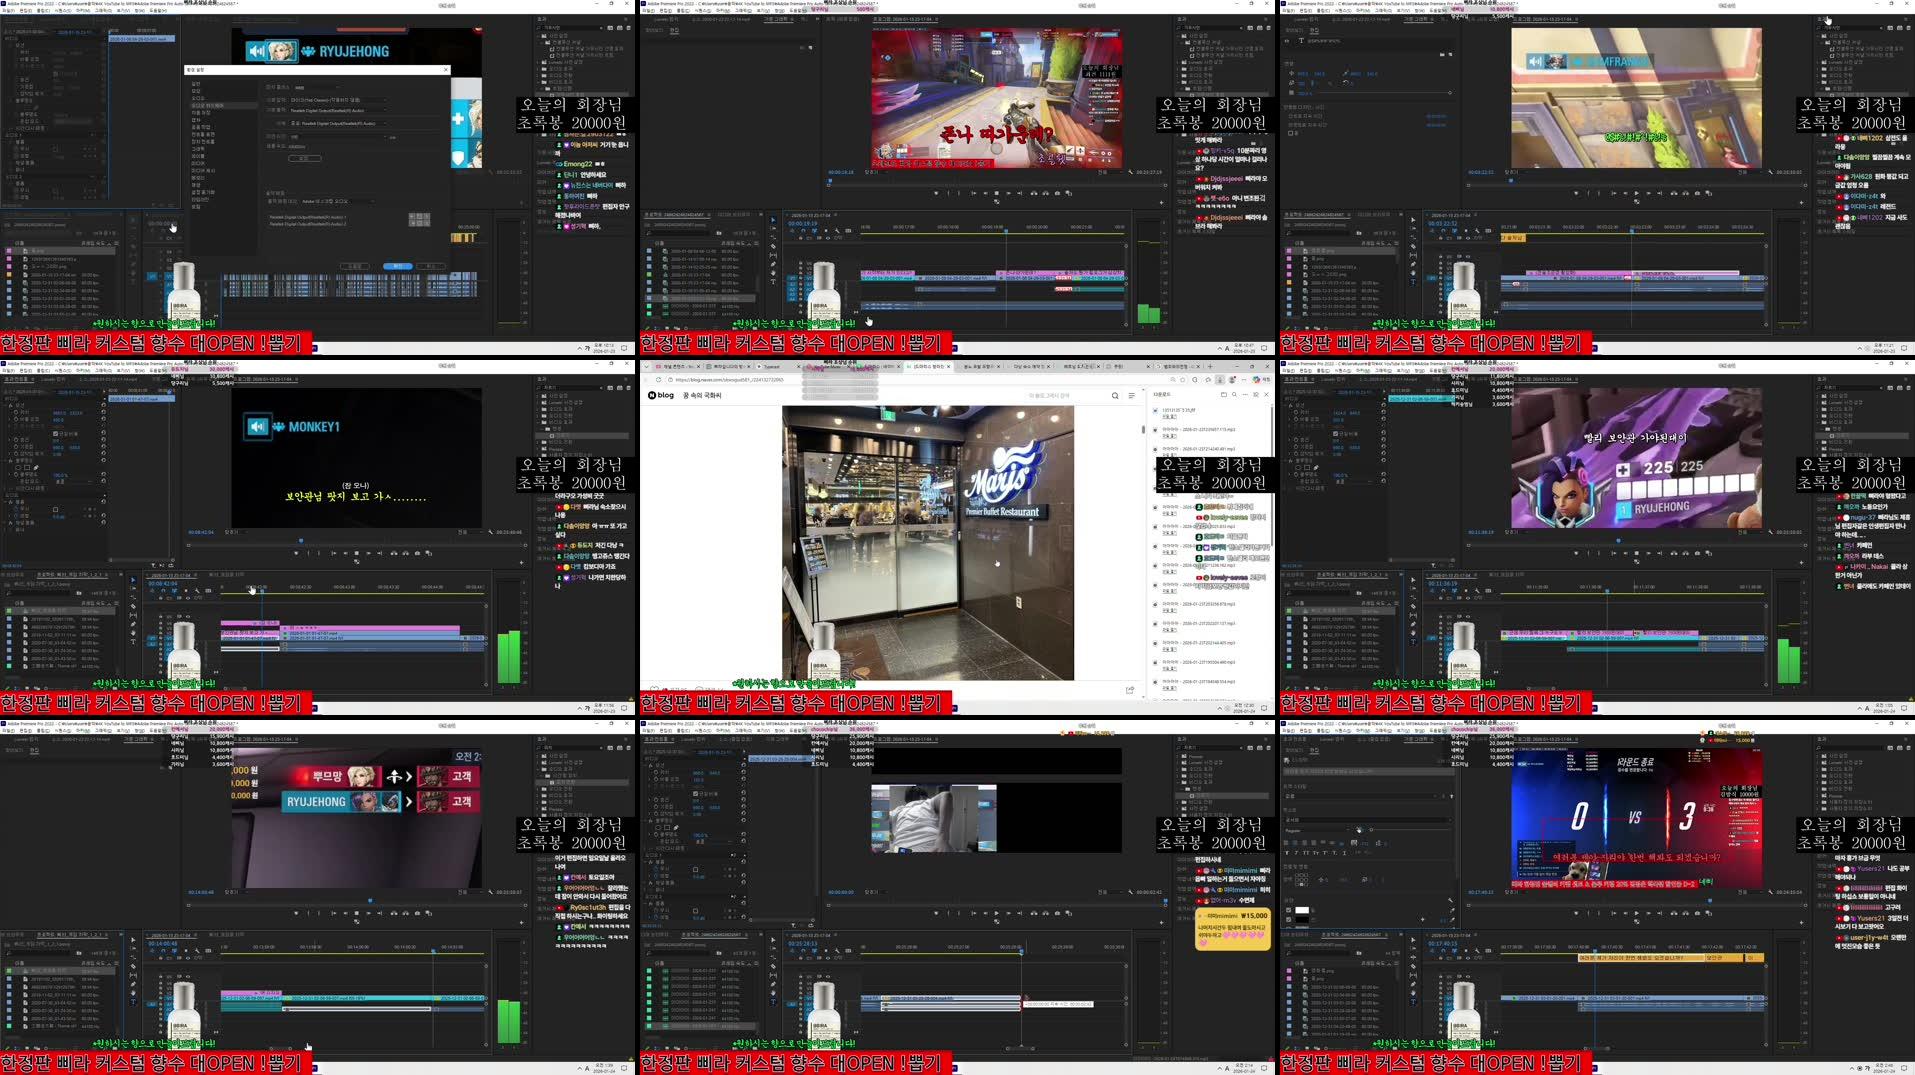Screen dimensions: 1915x1075
Task: Open the 꿈 속의 국화쥐 blog title link
Action: pyautogui.click(x=703, y=394)
